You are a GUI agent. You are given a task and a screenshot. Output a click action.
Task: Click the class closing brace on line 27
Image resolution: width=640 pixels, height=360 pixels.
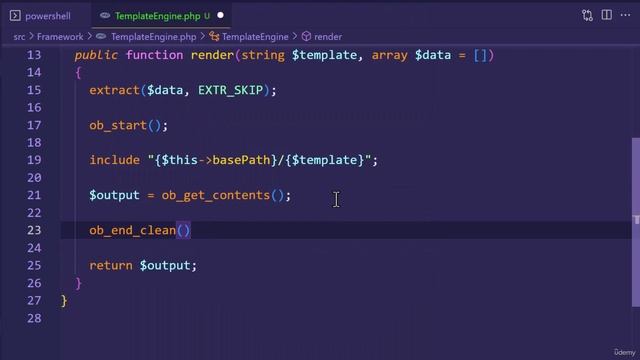[x=64, y=301]
